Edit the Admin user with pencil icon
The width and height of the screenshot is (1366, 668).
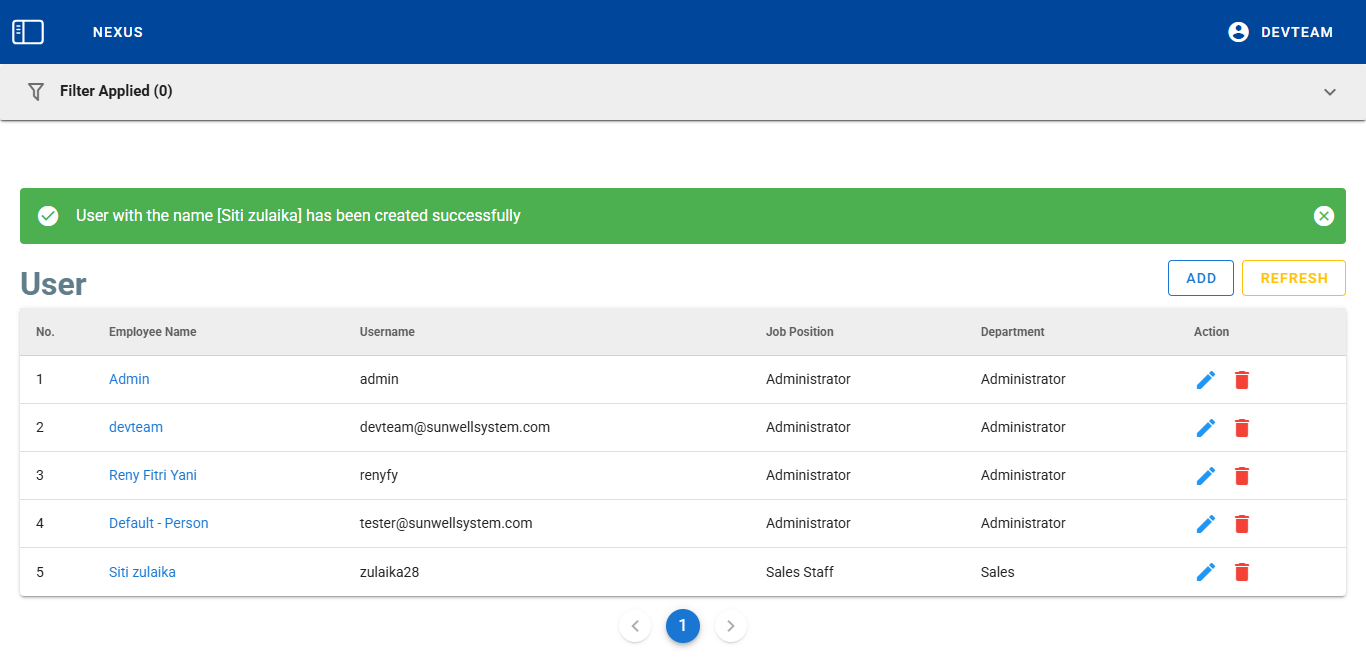click(1206, 380)
